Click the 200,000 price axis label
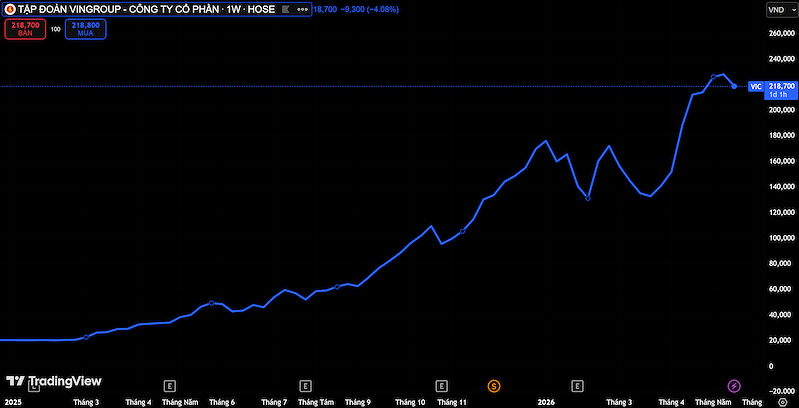This screenshot has height=408, width=799. coord(781,110)
